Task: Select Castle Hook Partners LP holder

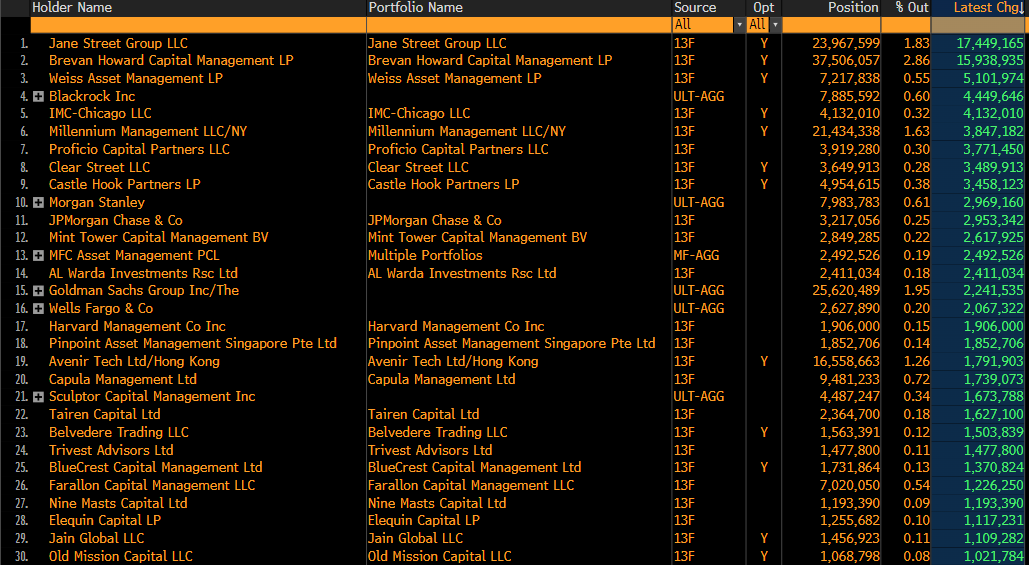Action: (125, 184)
